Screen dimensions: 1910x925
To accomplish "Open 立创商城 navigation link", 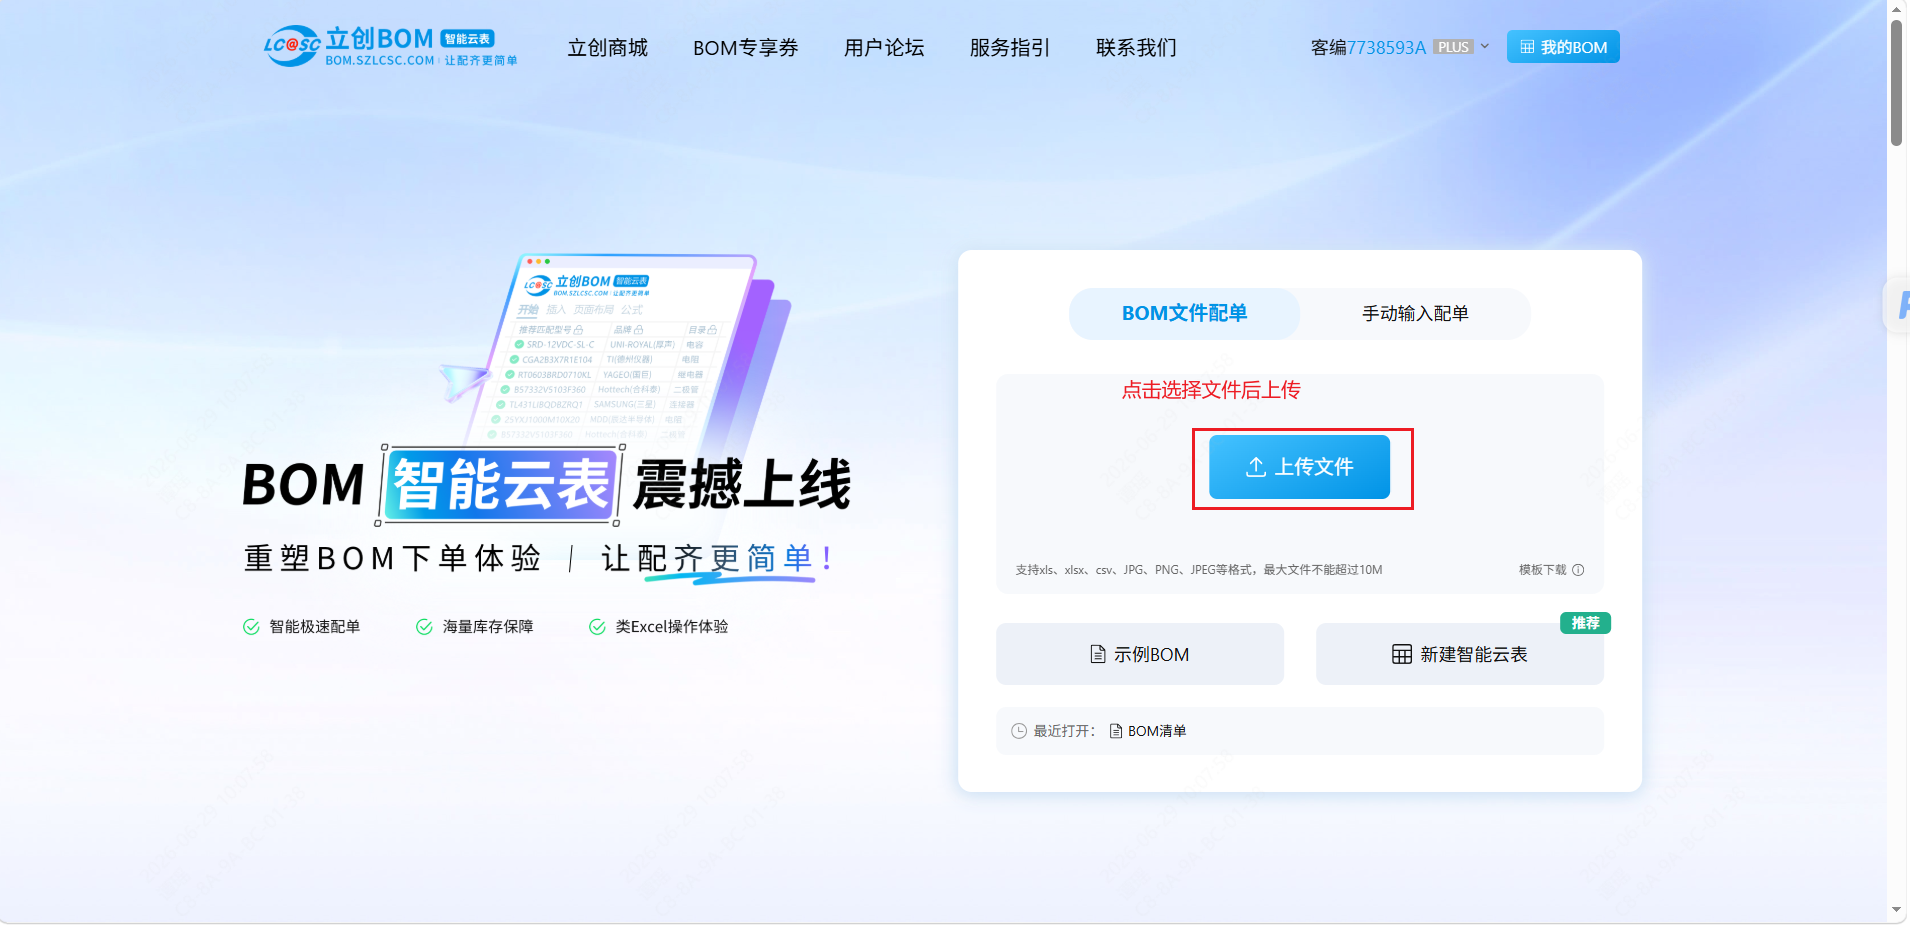I will click(607, 47).
